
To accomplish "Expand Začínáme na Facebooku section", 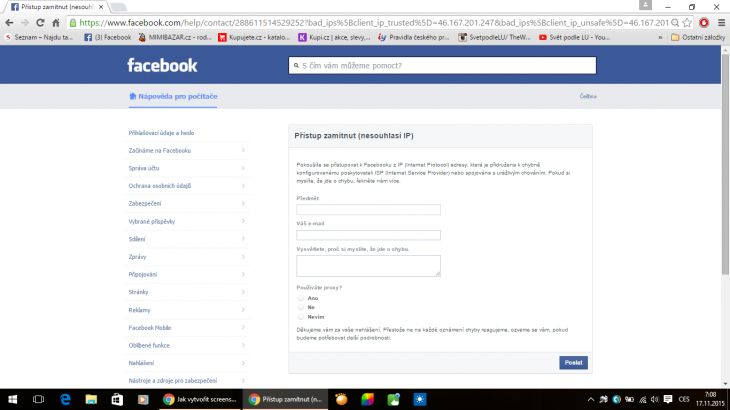I will tap(187, 150).
